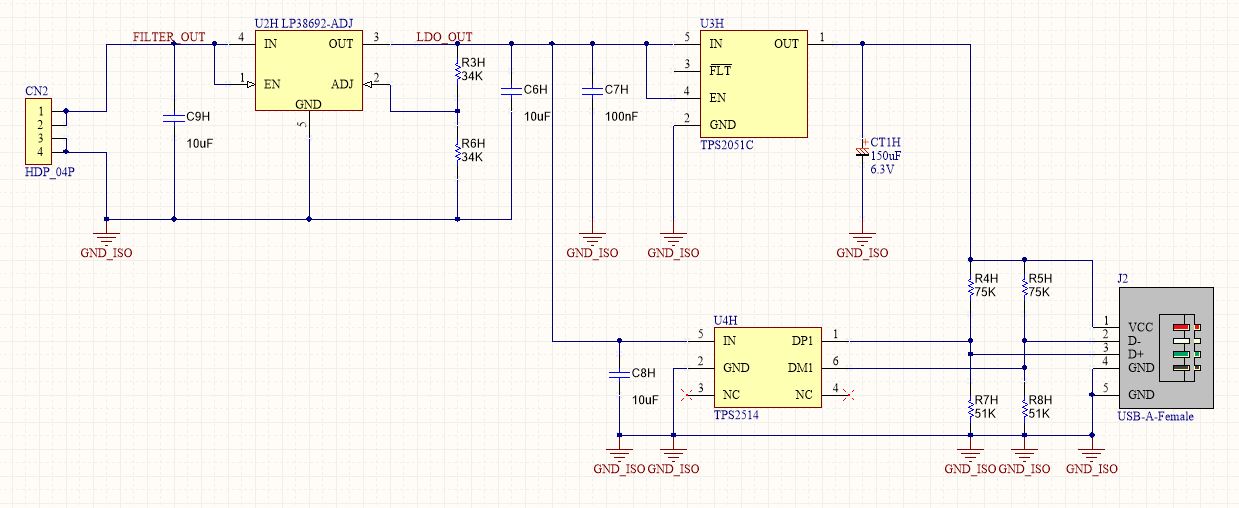
Task: Click the 10uF value of C8H
Action: 645,400
